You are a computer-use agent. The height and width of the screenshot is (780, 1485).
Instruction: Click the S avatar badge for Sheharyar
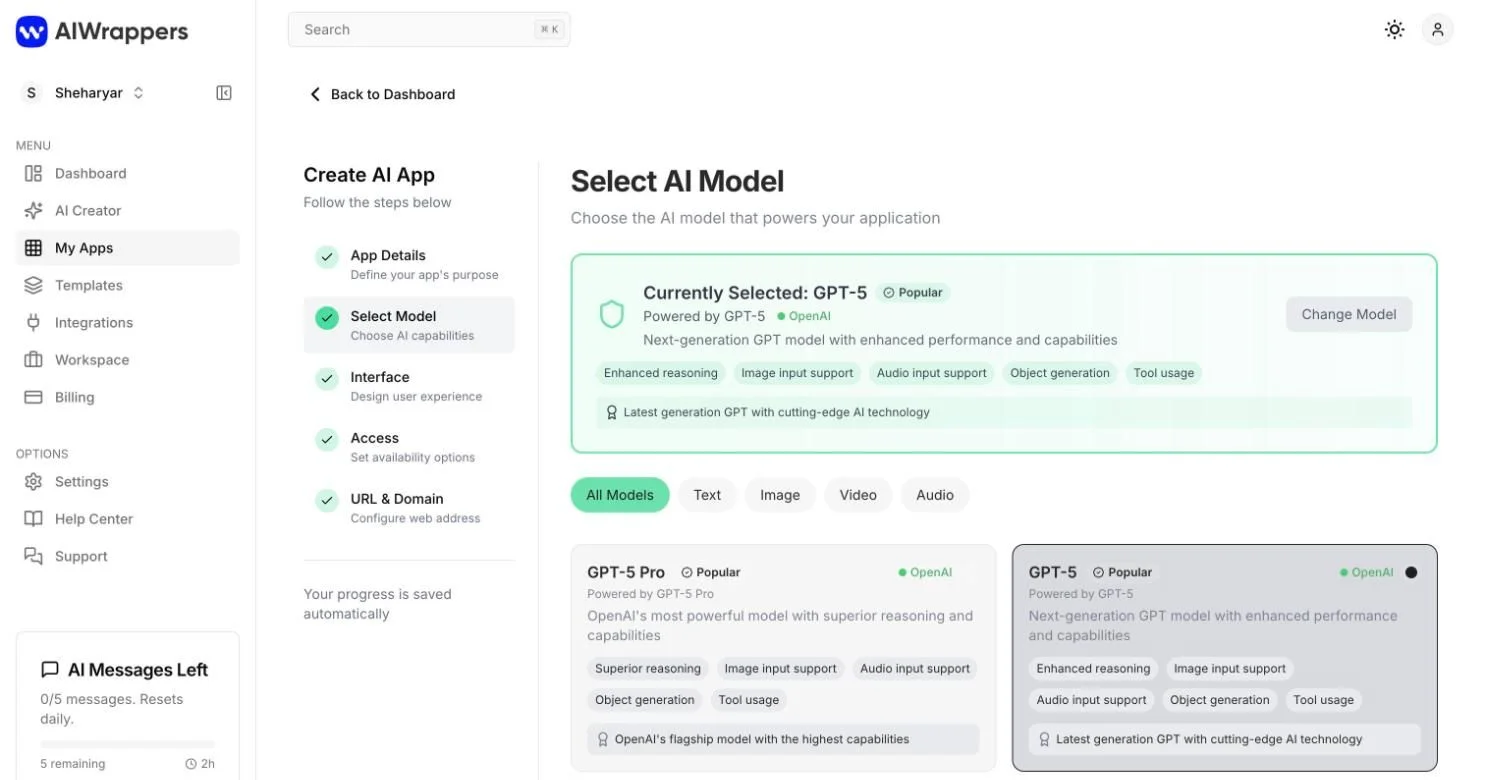[32, 93]
